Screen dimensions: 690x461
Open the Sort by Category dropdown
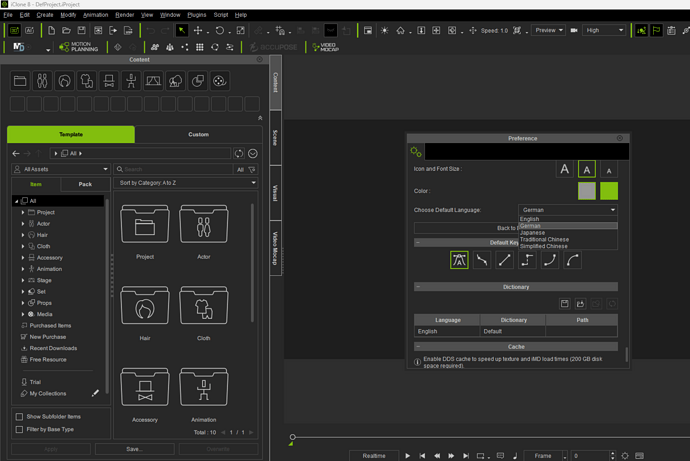click(x=186, y=183)
